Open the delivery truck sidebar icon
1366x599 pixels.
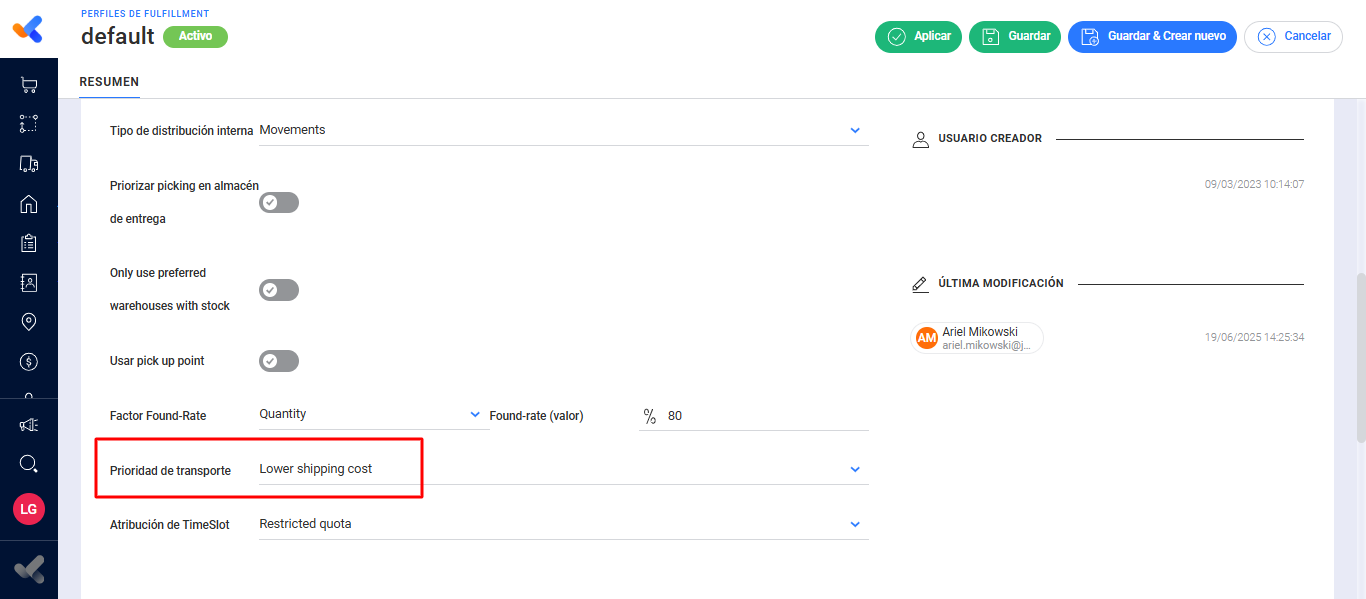pos(29,164)
